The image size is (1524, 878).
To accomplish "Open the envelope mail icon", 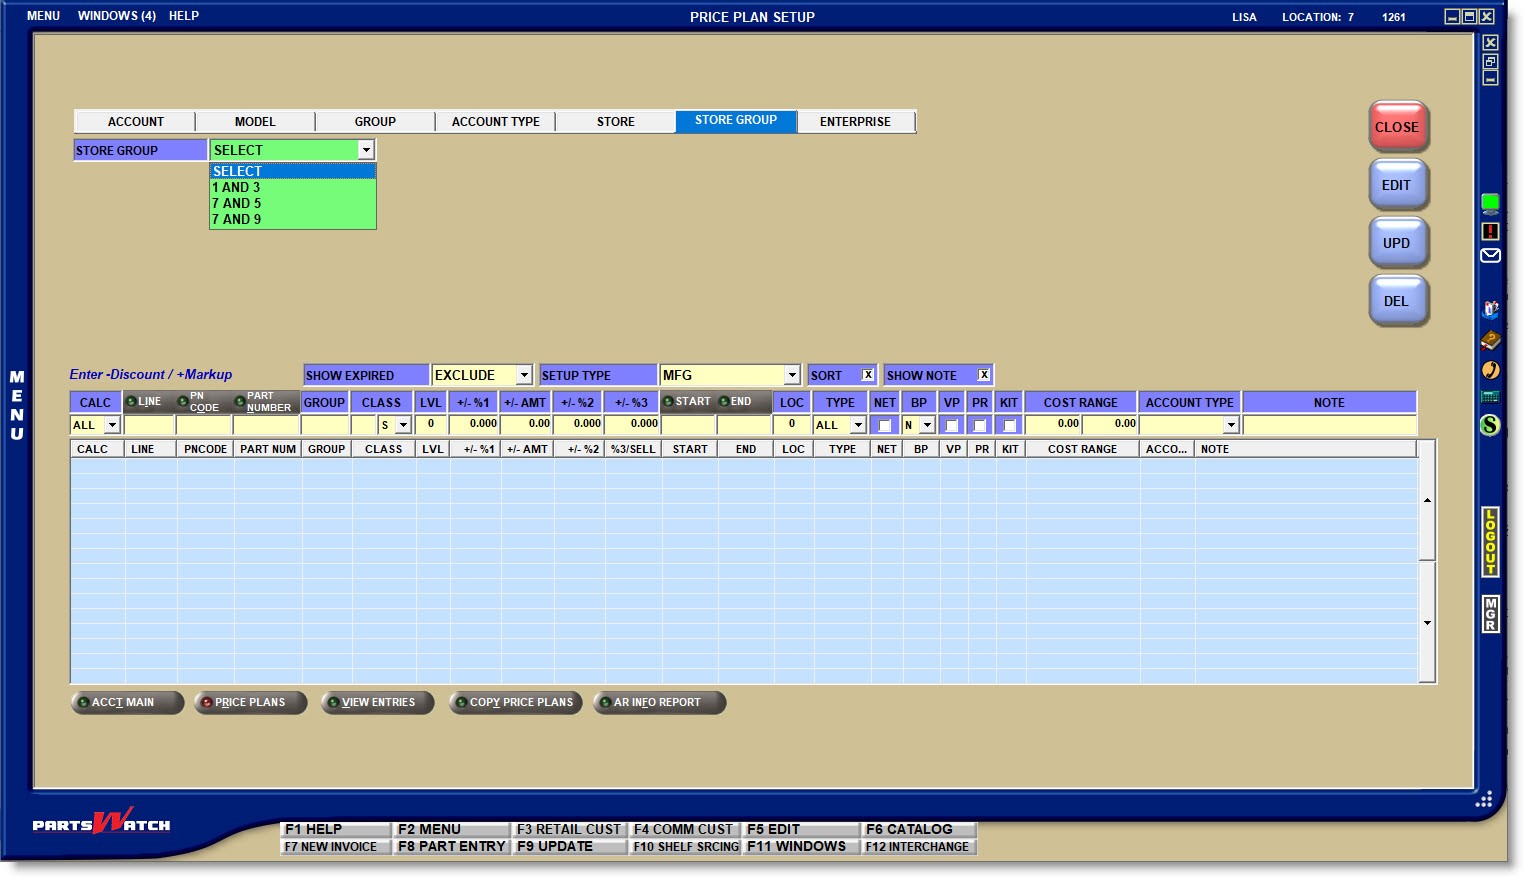I will [x=1490, y=256].
